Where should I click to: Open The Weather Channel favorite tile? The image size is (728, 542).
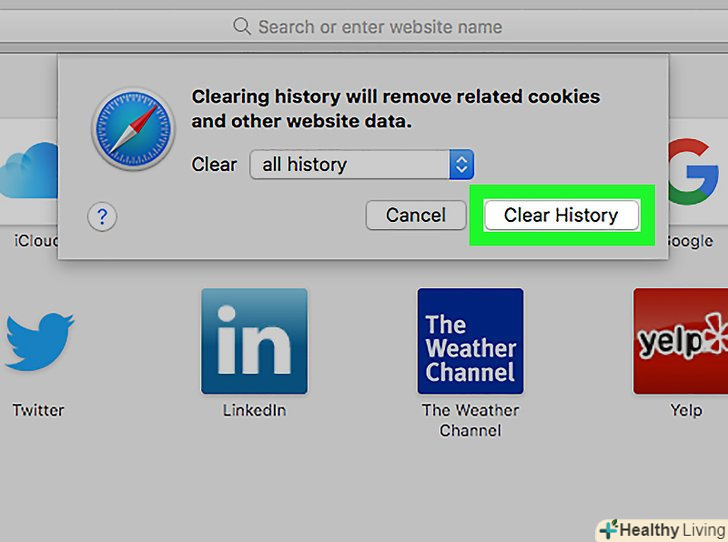(x=470, y=341)
